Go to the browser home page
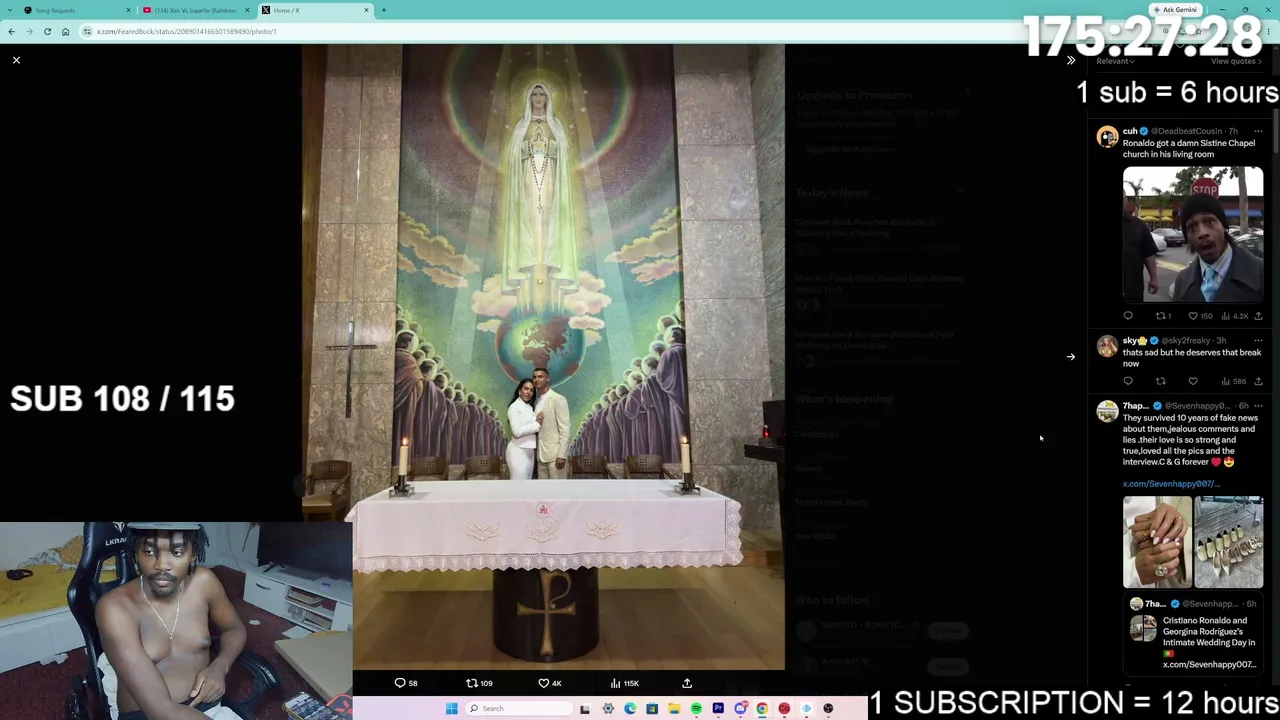This screenshot has height=720, width=1280. (x=65, y=31)
